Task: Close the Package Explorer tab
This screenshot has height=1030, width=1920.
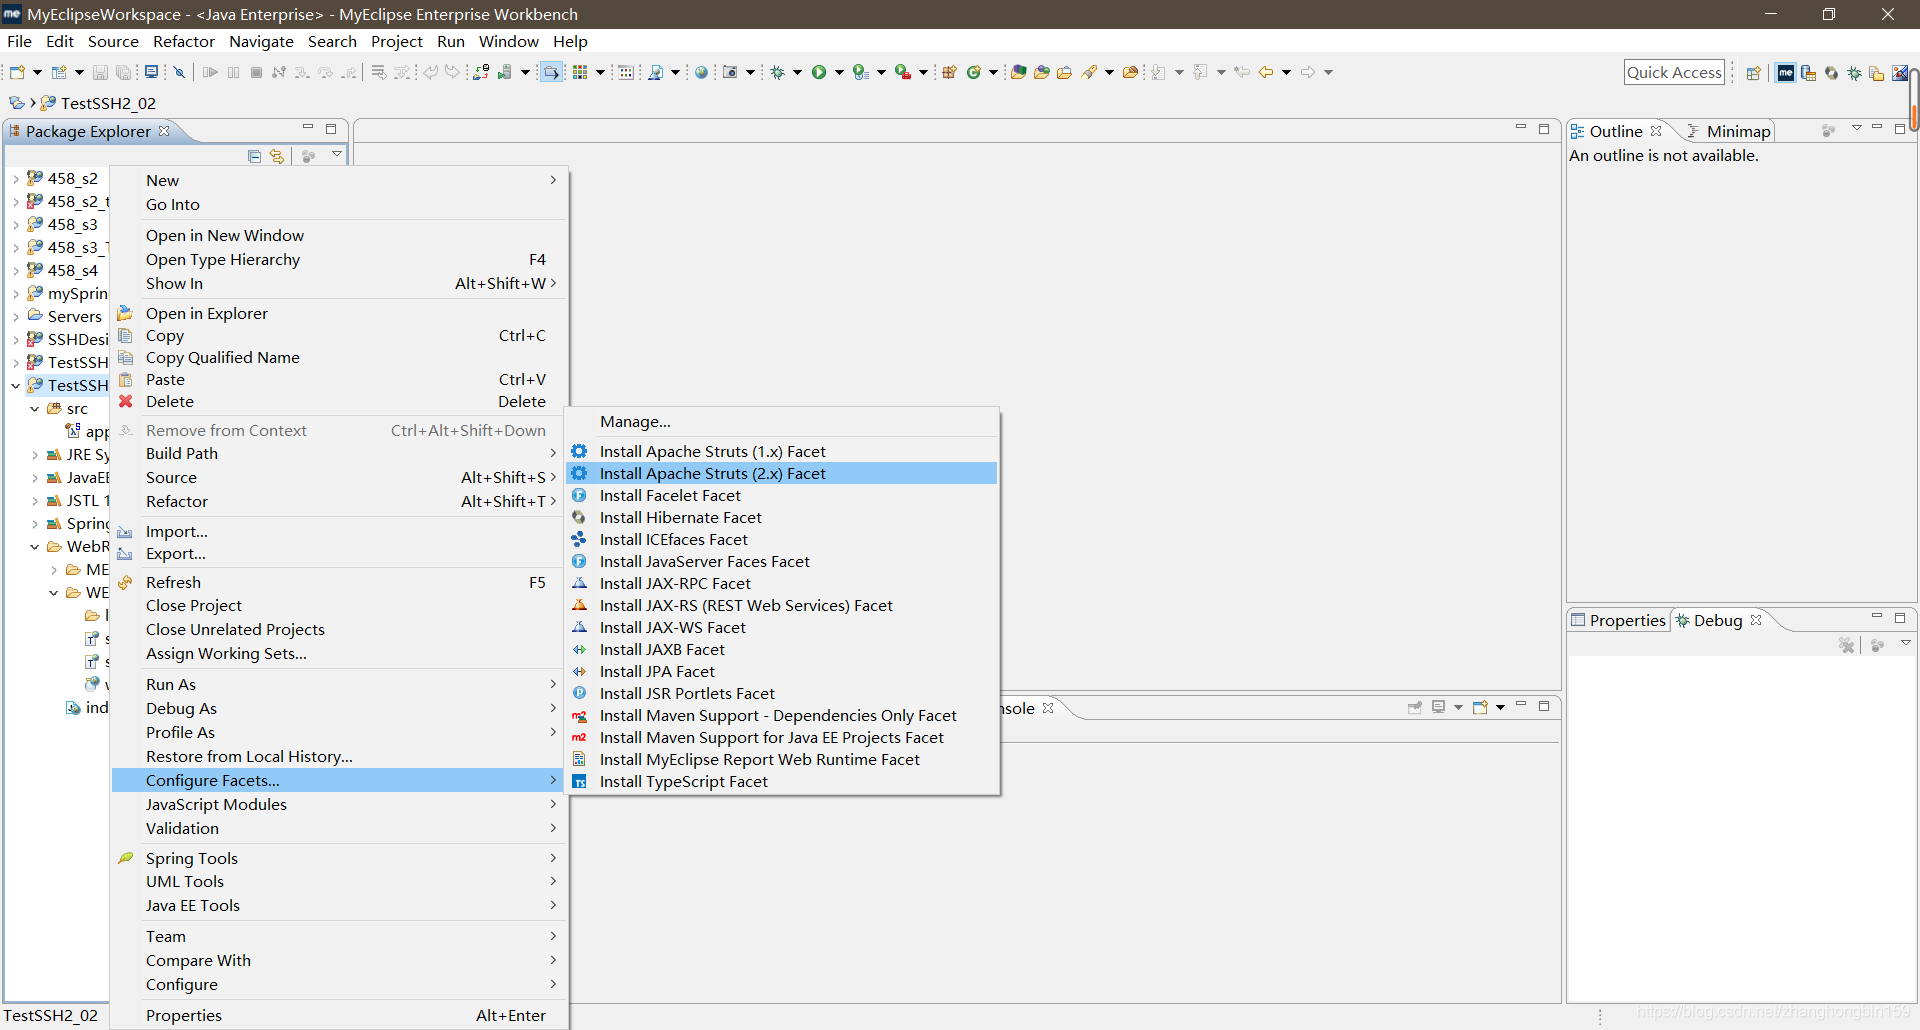Action: pyautogui.click(x=164, y=131)
